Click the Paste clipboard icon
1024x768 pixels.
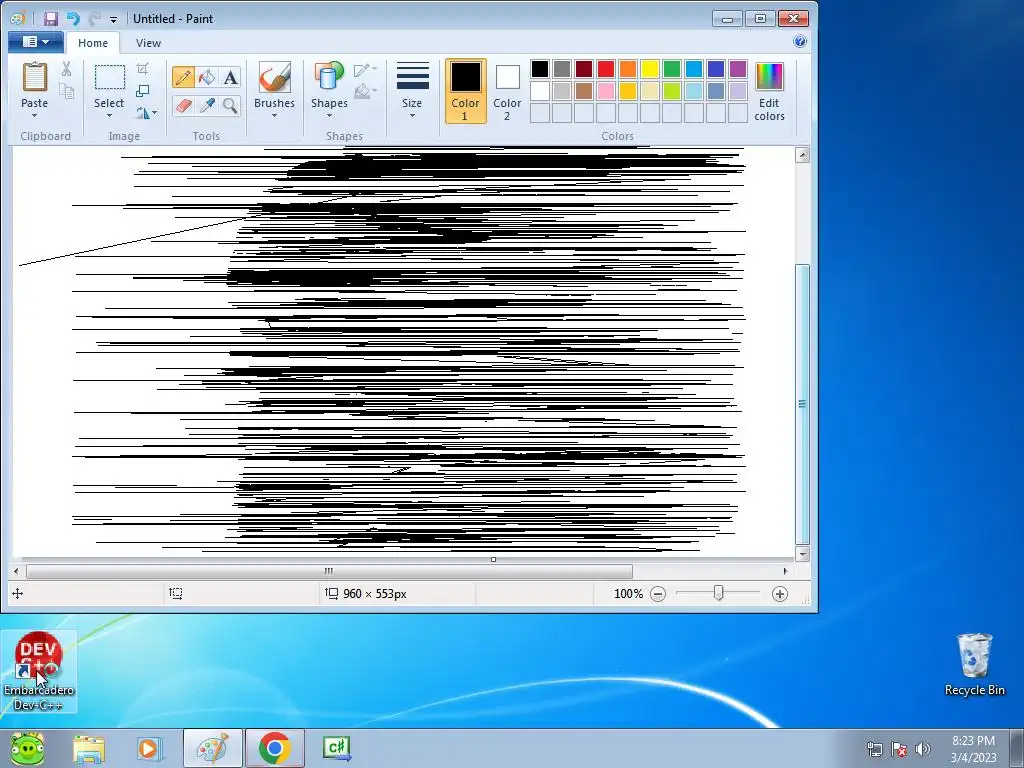tap(35, 78)
